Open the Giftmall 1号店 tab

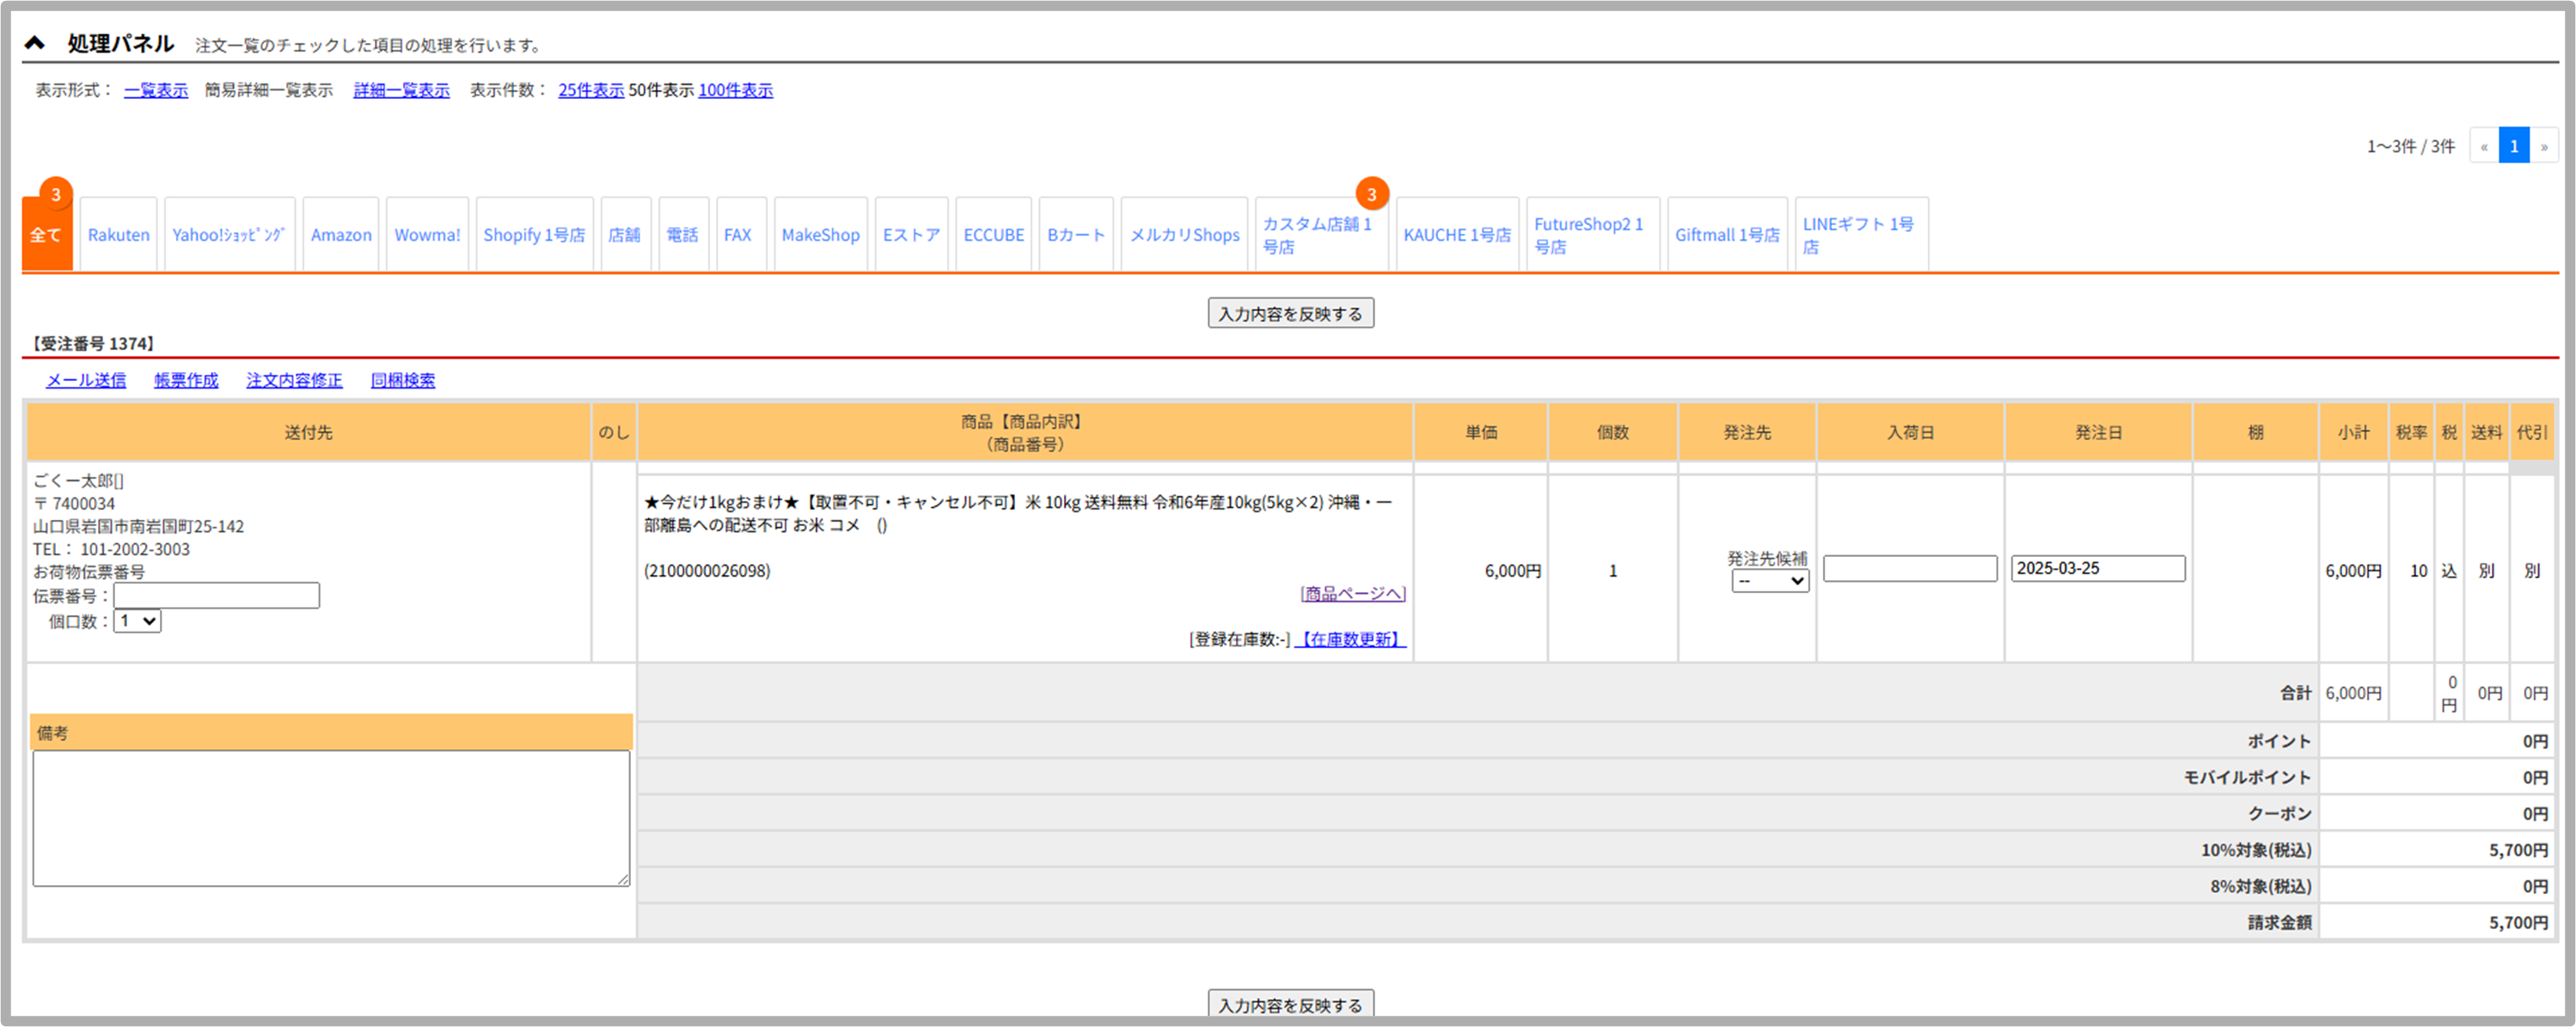pos(1727,234)
